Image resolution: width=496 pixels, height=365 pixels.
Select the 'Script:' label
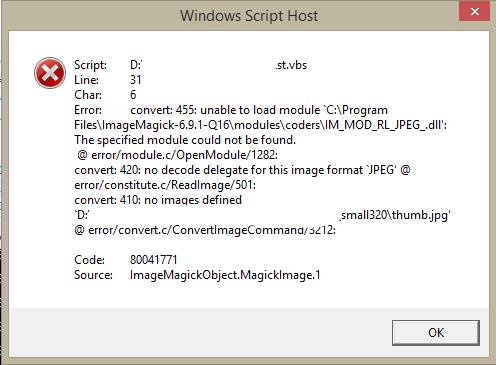click(x=90, y=65)
